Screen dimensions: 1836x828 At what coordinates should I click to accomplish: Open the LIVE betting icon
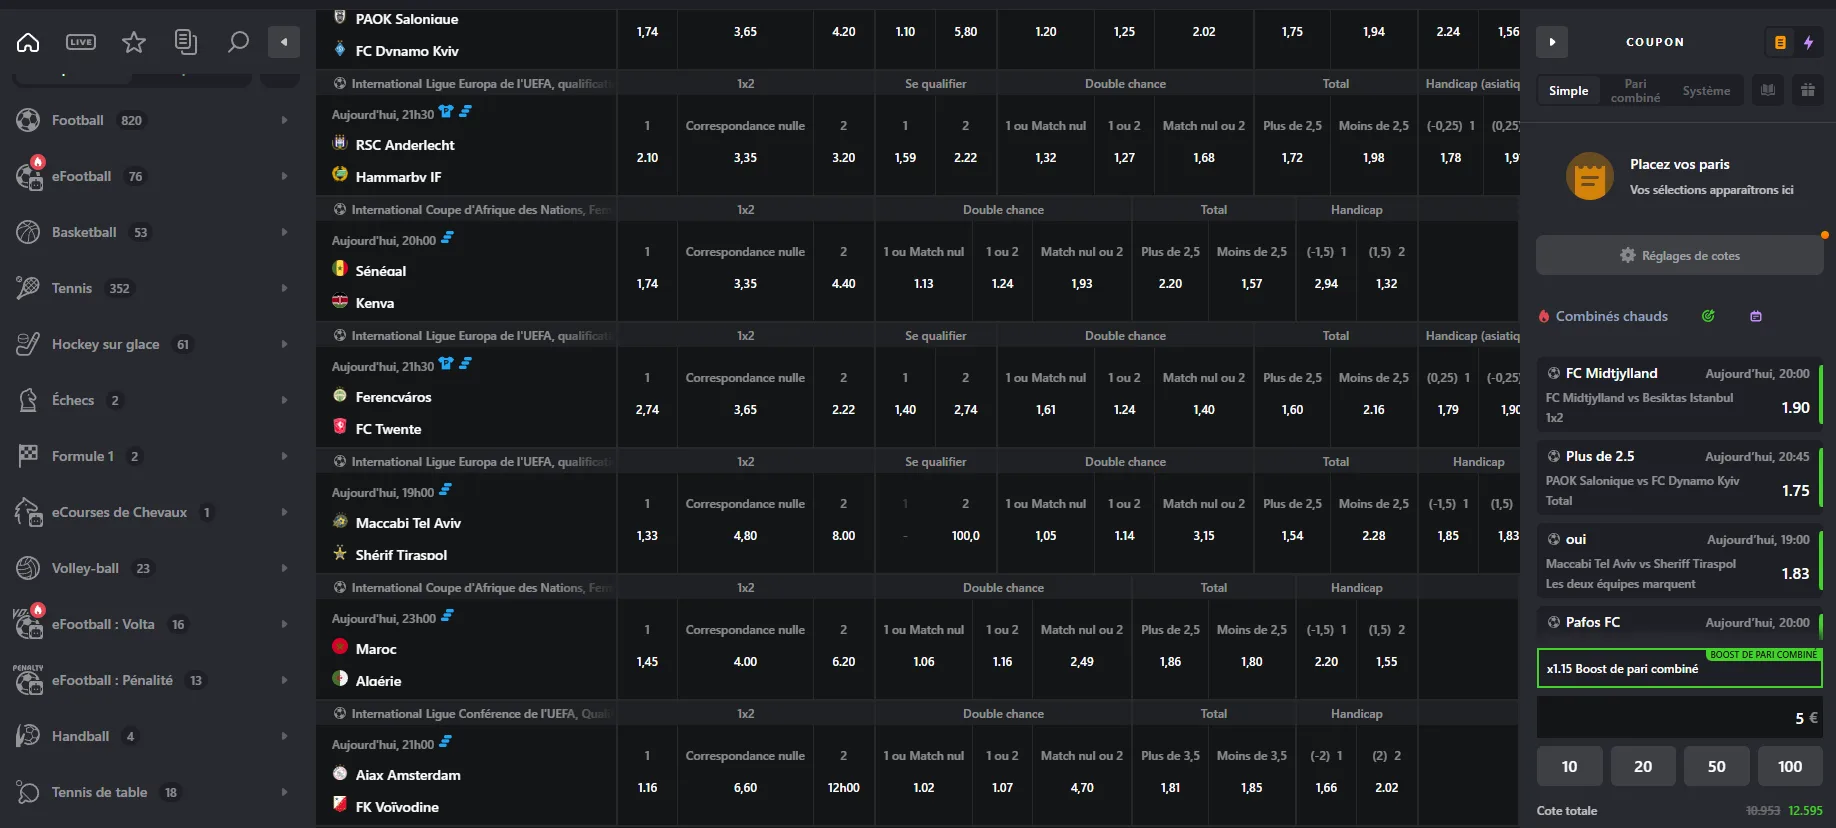pyautogui.click(x=81, y=42)
